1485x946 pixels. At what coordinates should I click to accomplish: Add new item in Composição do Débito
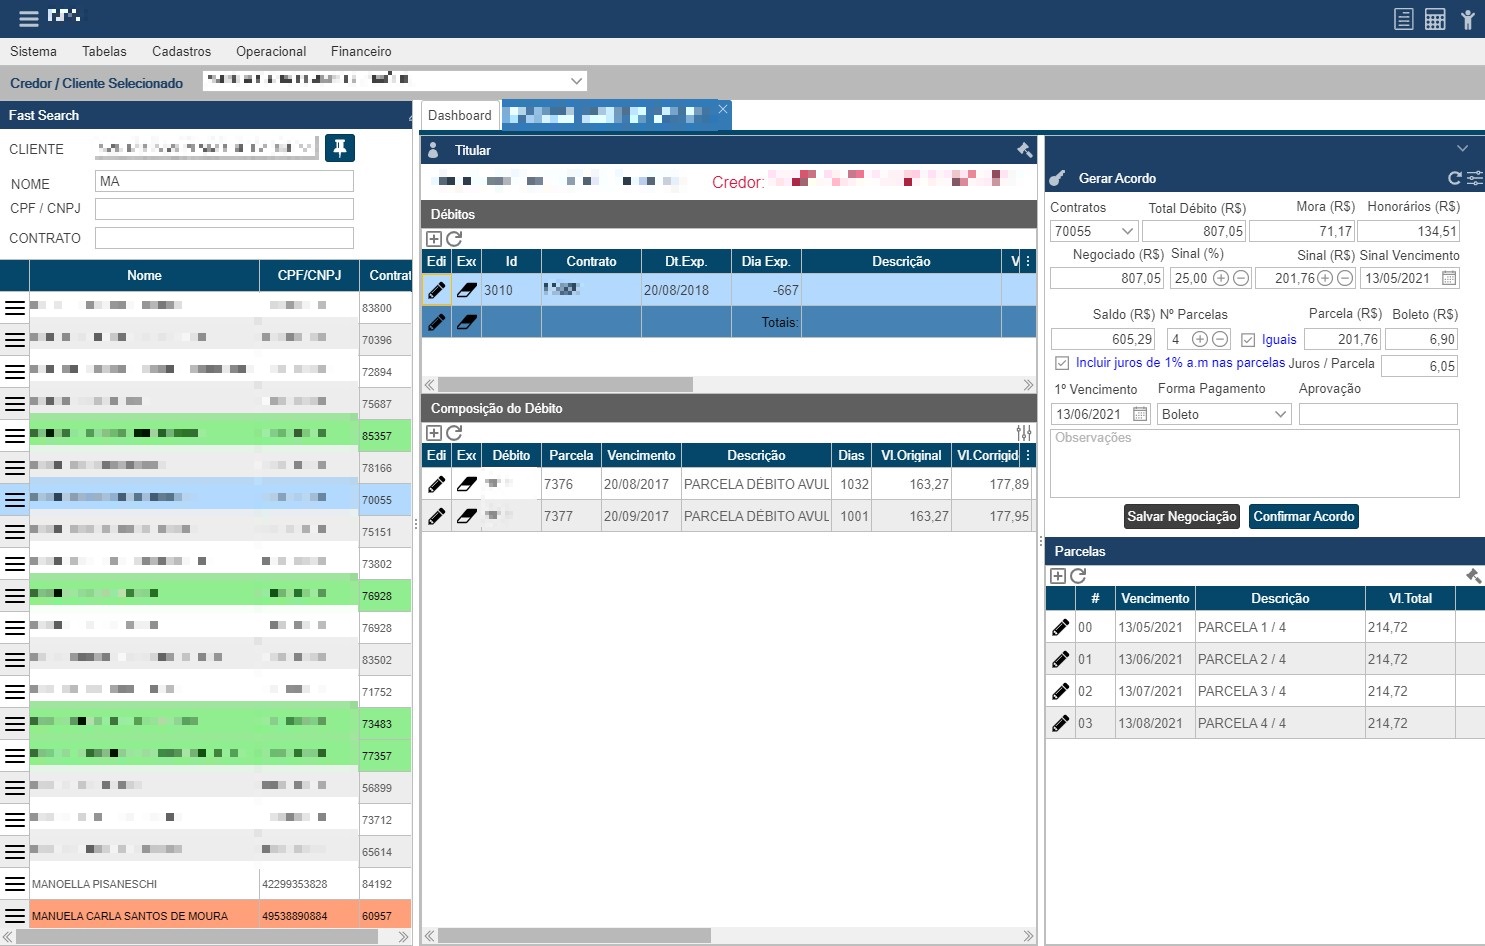pyautogui.click(x=434, y=433)
